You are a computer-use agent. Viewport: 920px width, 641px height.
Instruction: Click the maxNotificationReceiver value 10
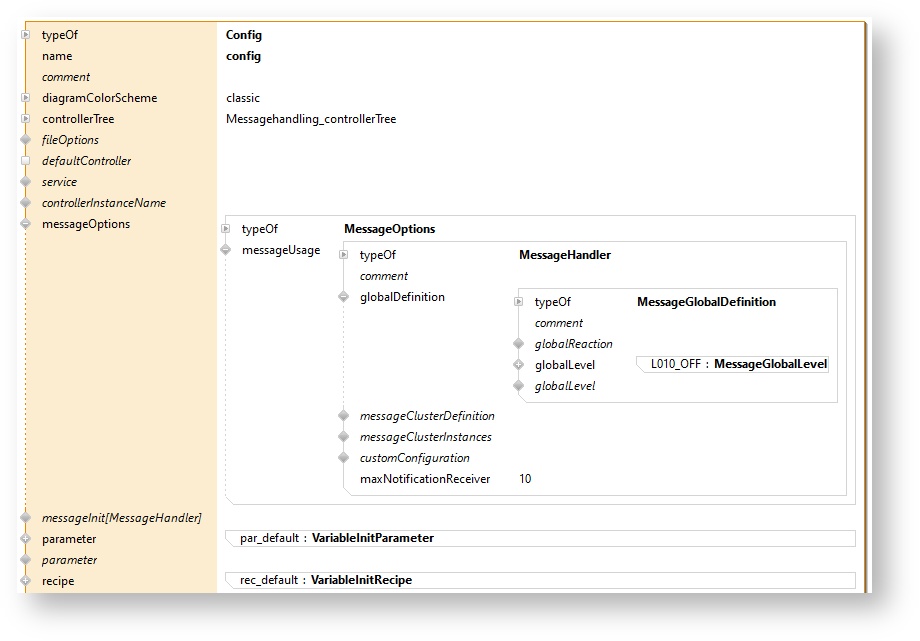coord(525,479)
